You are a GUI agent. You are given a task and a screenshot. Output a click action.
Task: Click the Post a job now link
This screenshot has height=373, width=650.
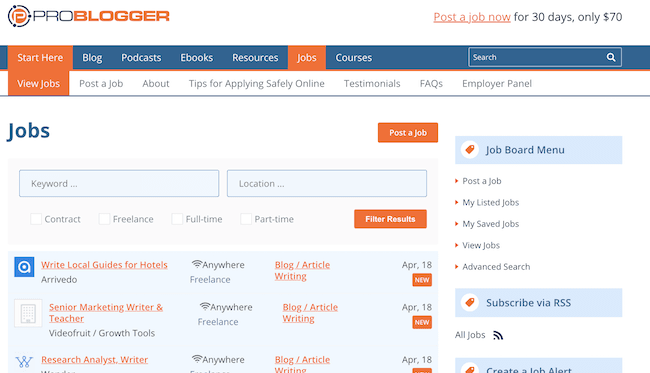(x=472, y=17)
